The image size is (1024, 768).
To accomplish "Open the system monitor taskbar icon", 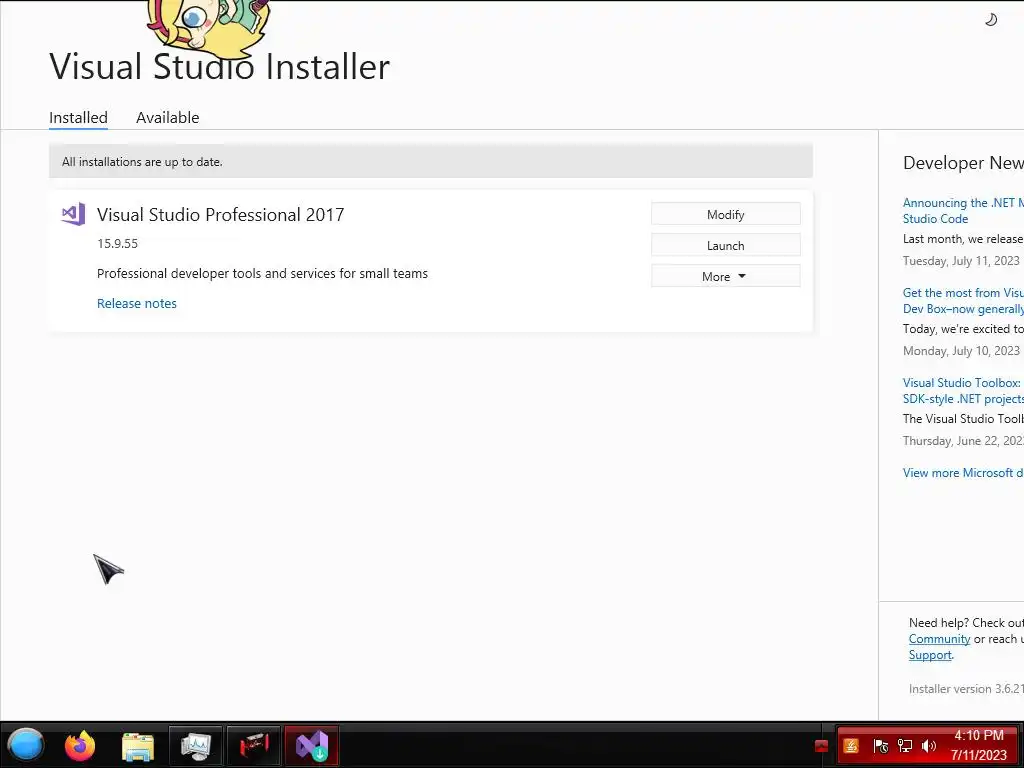I will click(x=196, y=745).
